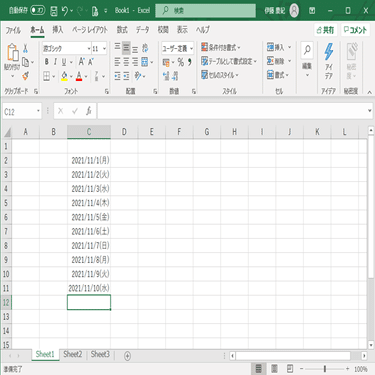Align text to top icon
Image resolution: width=375 pixels, height=375 pixels.
tap(117, 47)
